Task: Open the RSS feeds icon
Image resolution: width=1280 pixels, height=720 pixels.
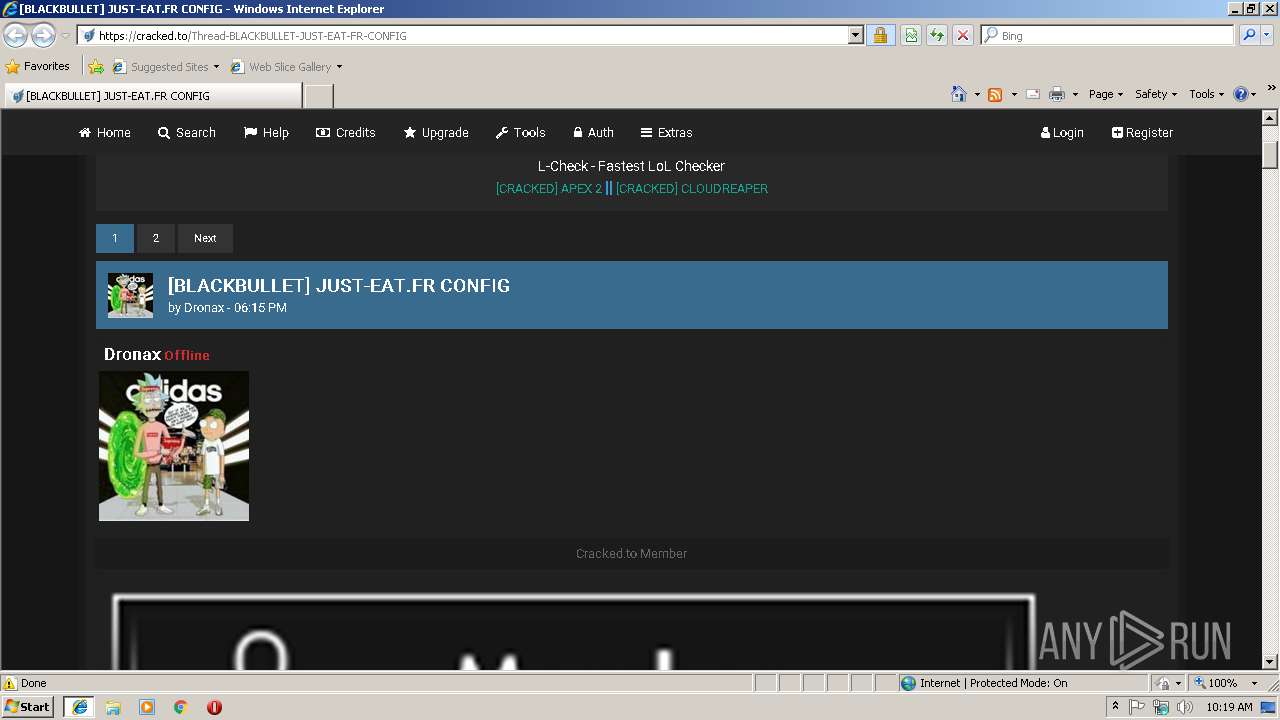Action: 995,94
